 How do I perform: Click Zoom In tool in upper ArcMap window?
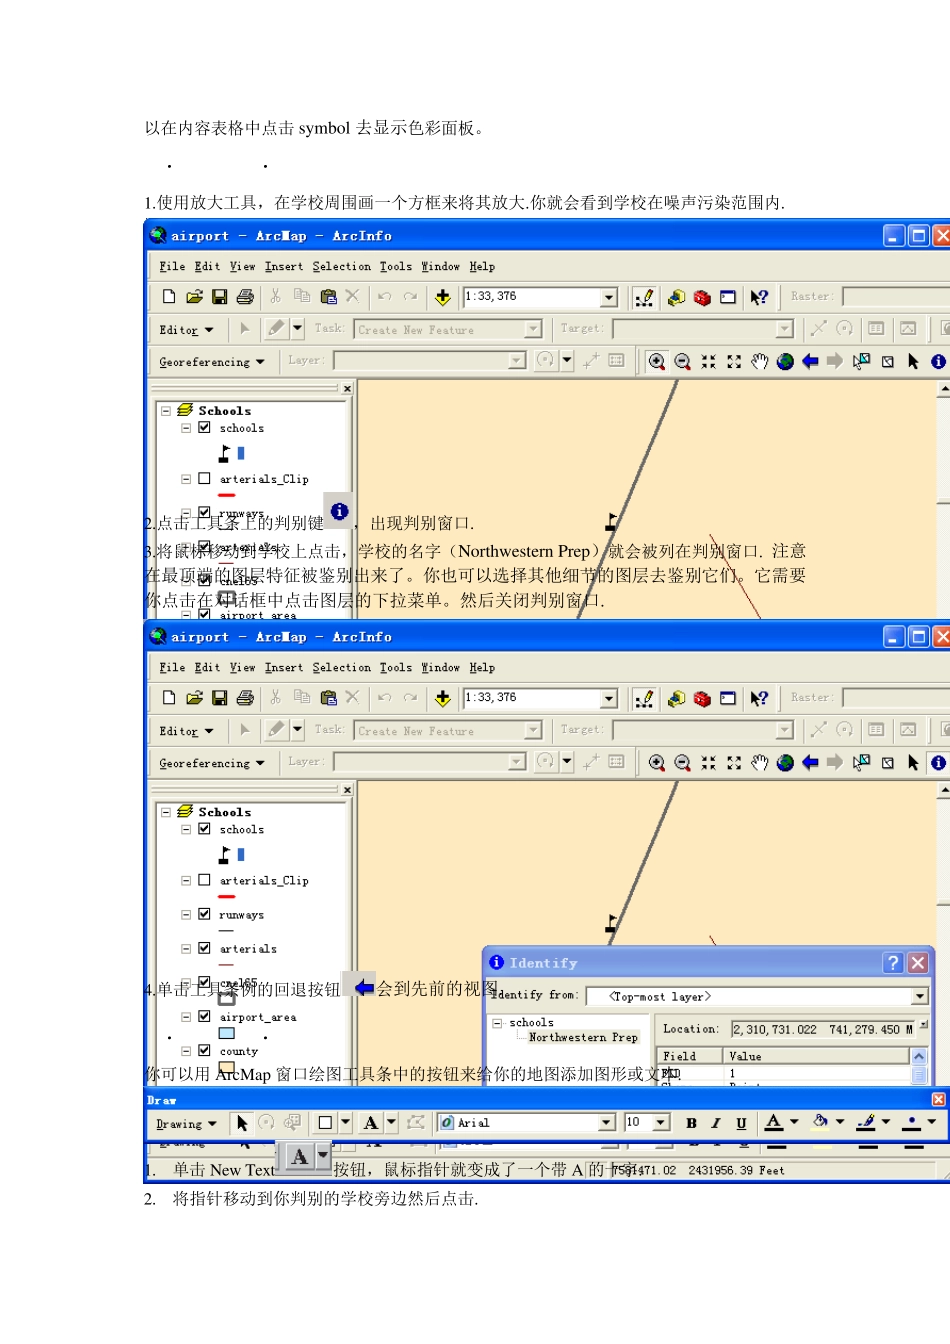pos(656,361)
